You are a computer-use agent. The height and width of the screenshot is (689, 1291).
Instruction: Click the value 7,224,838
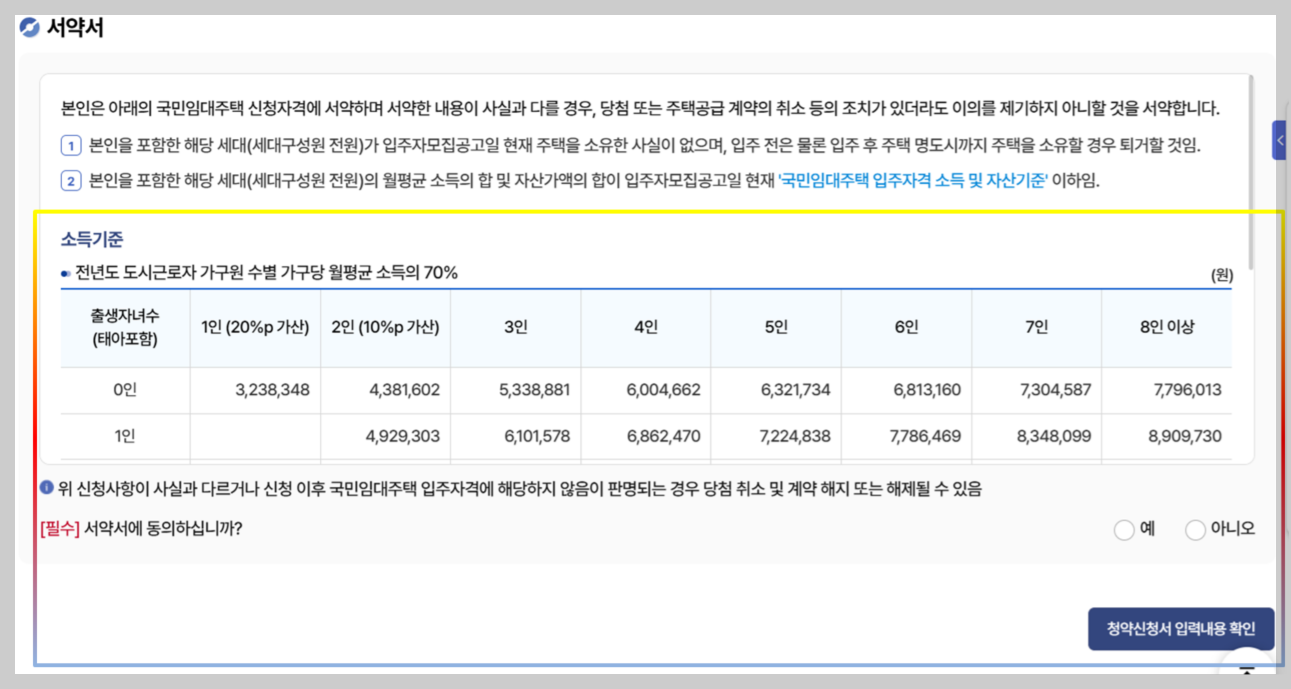(795, 437)
